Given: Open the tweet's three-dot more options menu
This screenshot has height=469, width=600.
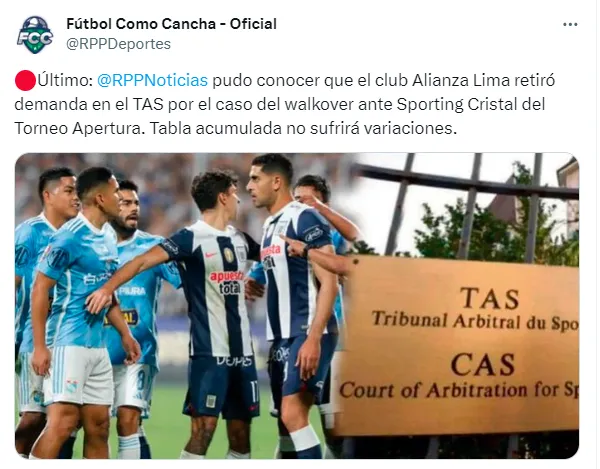Looking at the screenshot, I should coord(570,24).
